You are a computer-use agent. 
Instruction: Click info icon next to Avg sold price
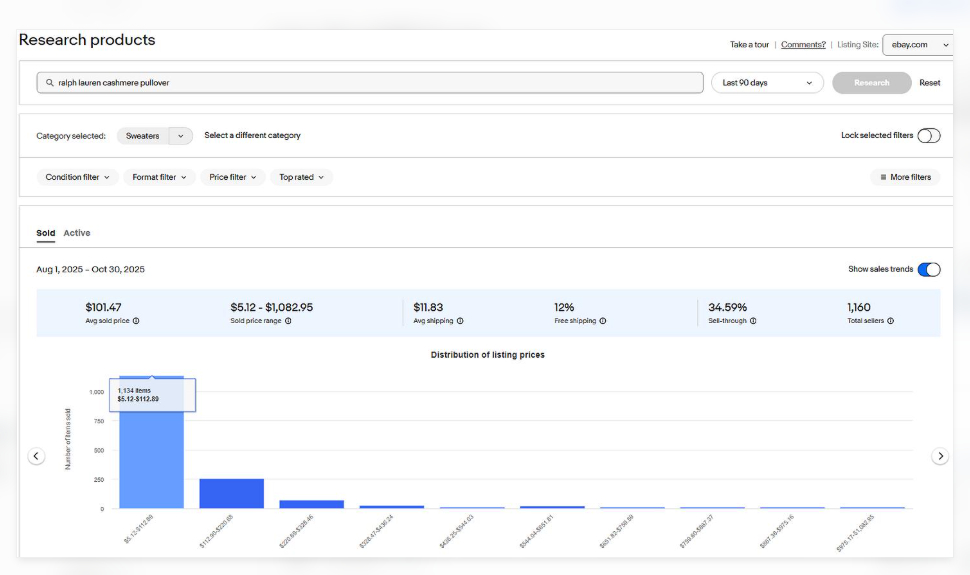pos(136,321)
